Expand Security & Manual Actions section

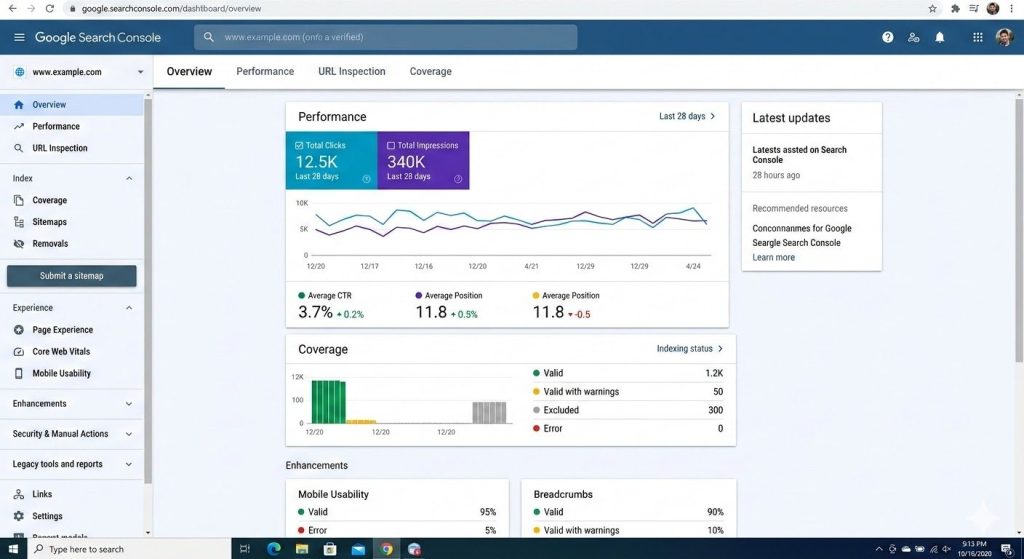point(129,434)
